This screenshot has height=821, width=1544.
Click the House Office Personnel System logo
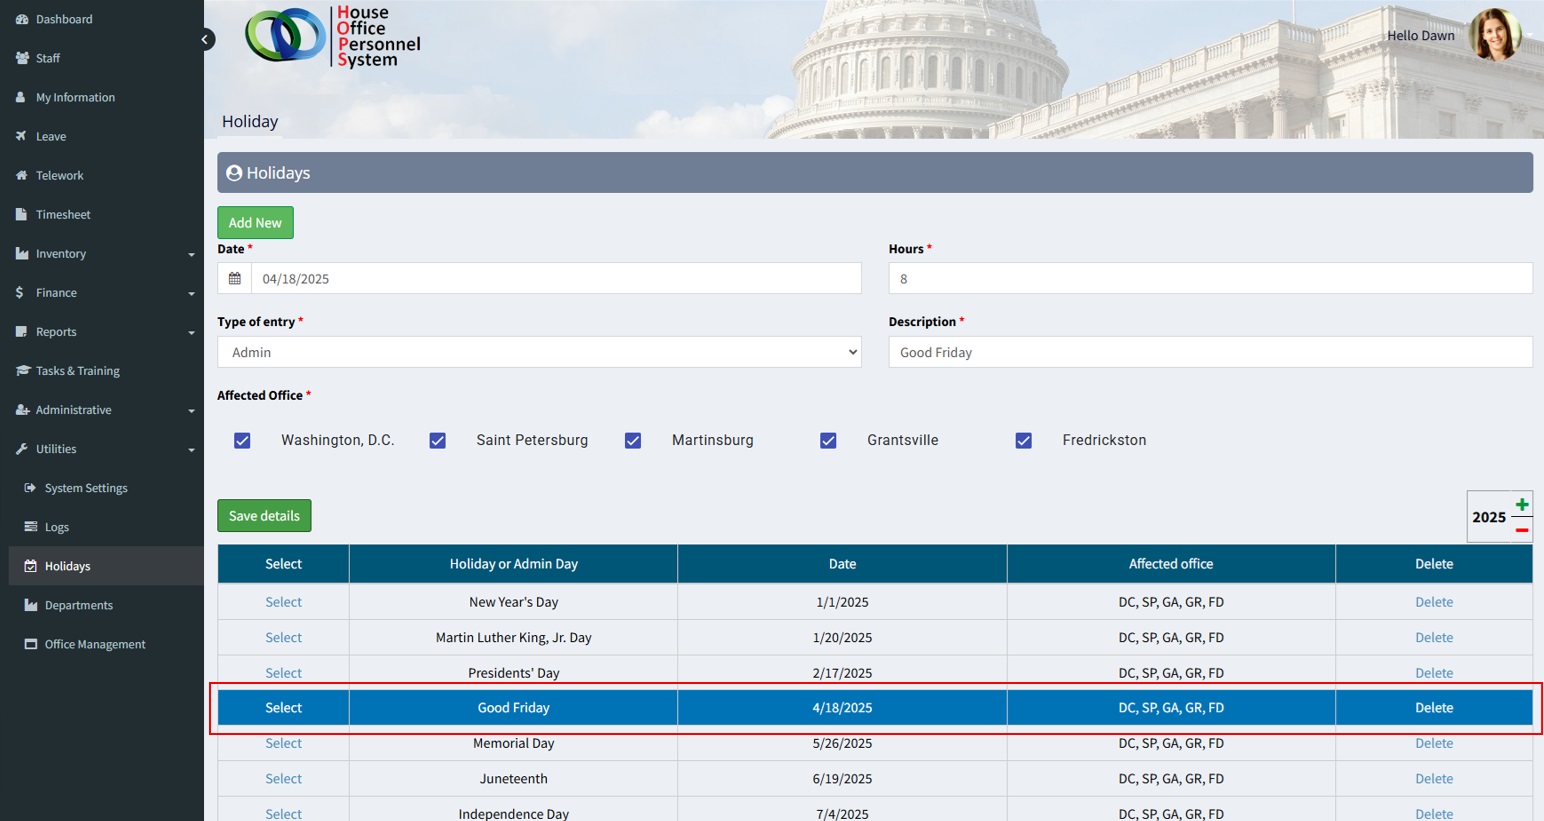pos(333,37)
